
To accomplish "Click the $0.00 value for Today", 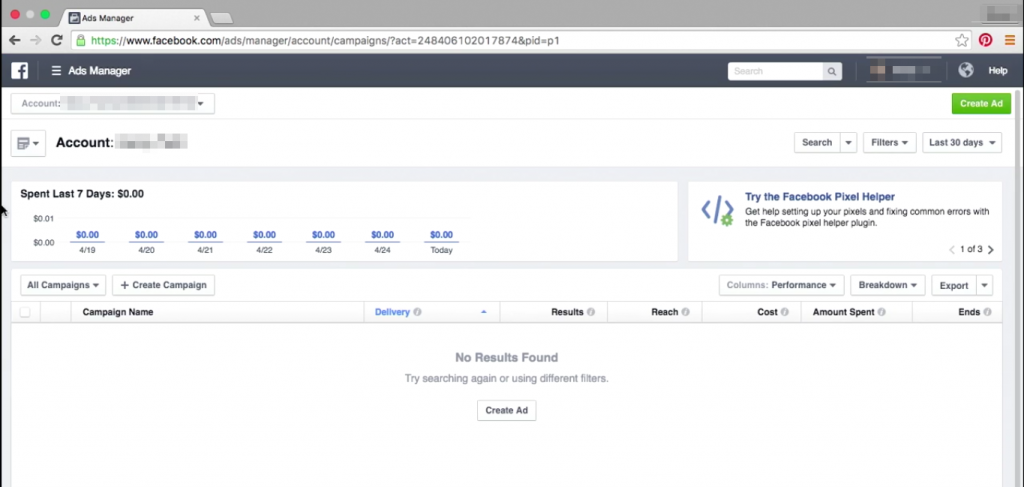I will (x=441, y=235).
